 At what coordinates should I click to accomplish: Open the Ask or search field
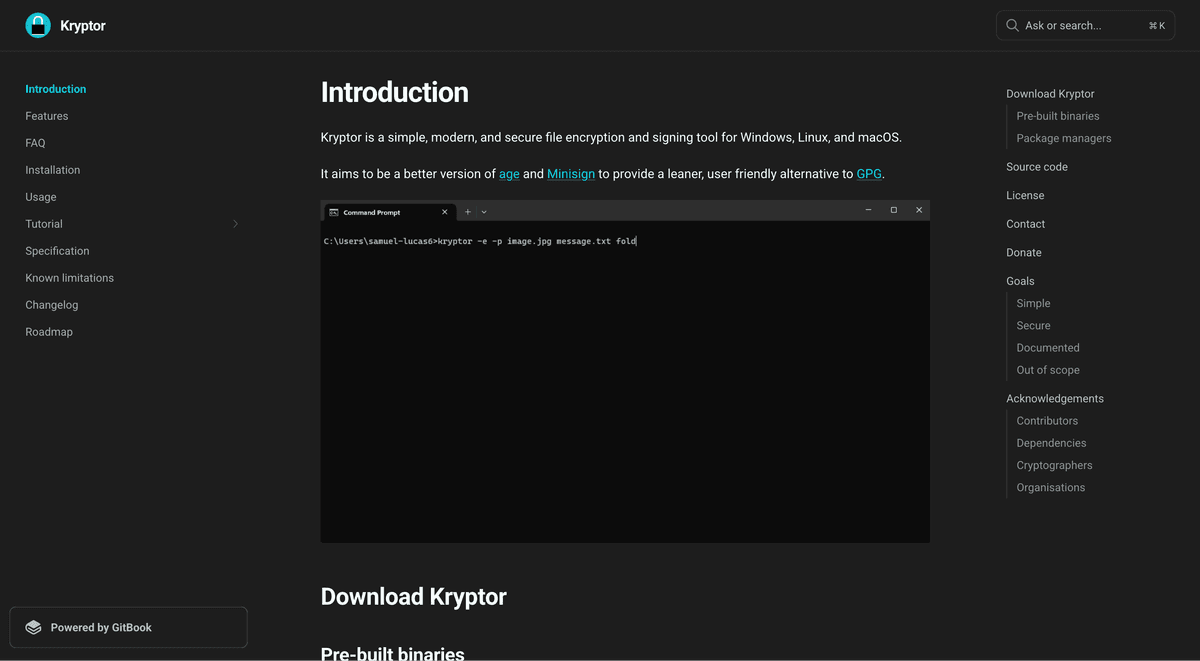click(1085, 25)
